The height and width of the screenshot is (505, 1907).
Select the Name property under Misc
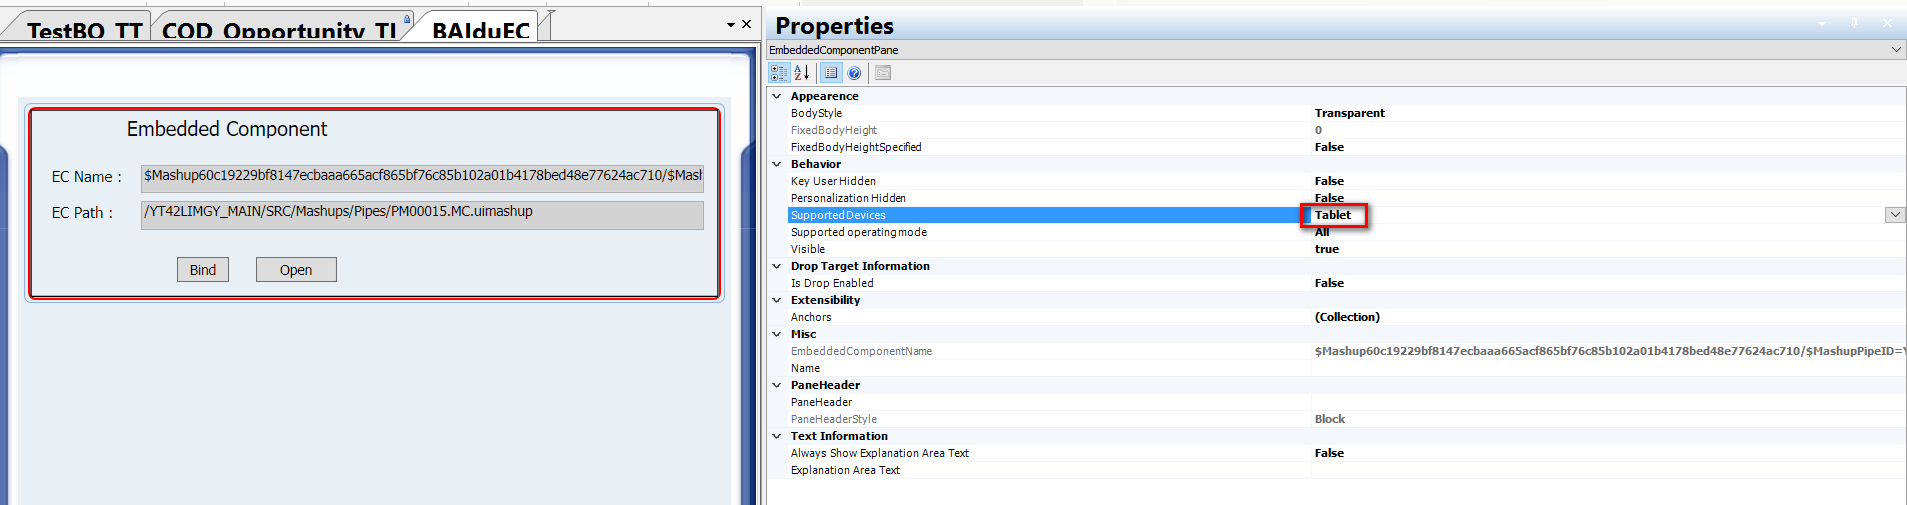[805, 368]
